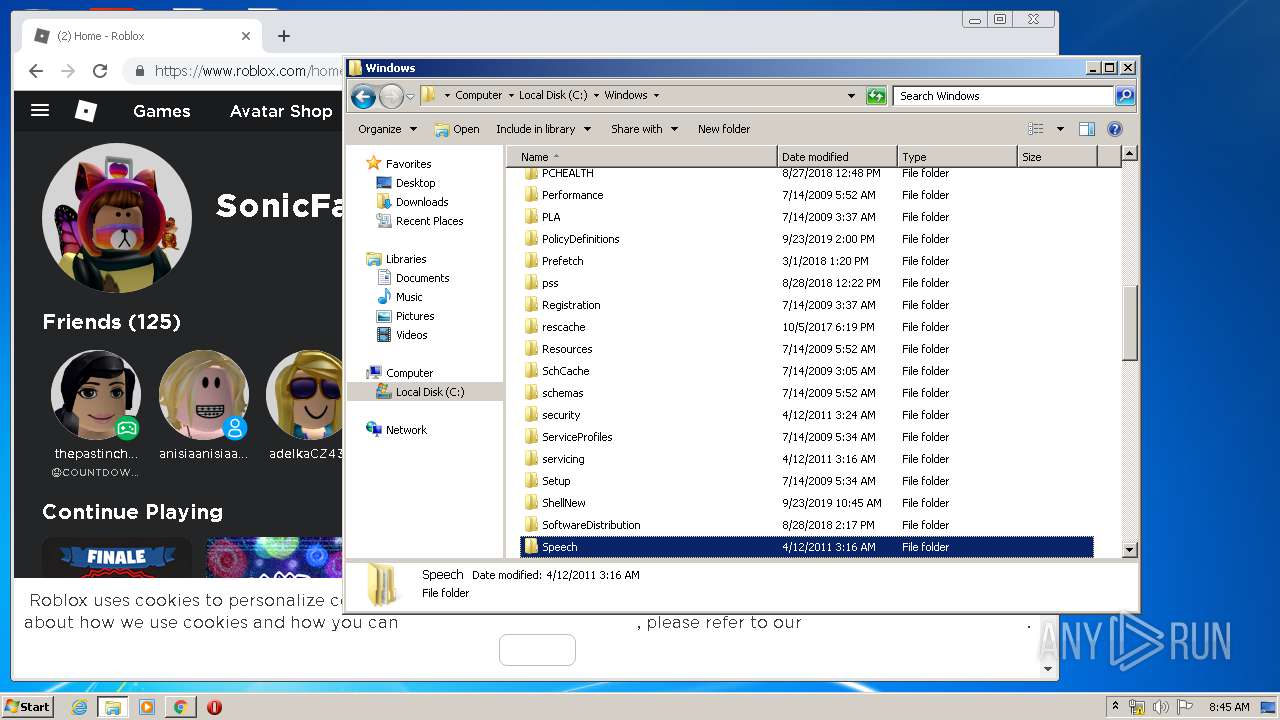Open recent pages dropdown beside Forward button

[x=410, y=96]
